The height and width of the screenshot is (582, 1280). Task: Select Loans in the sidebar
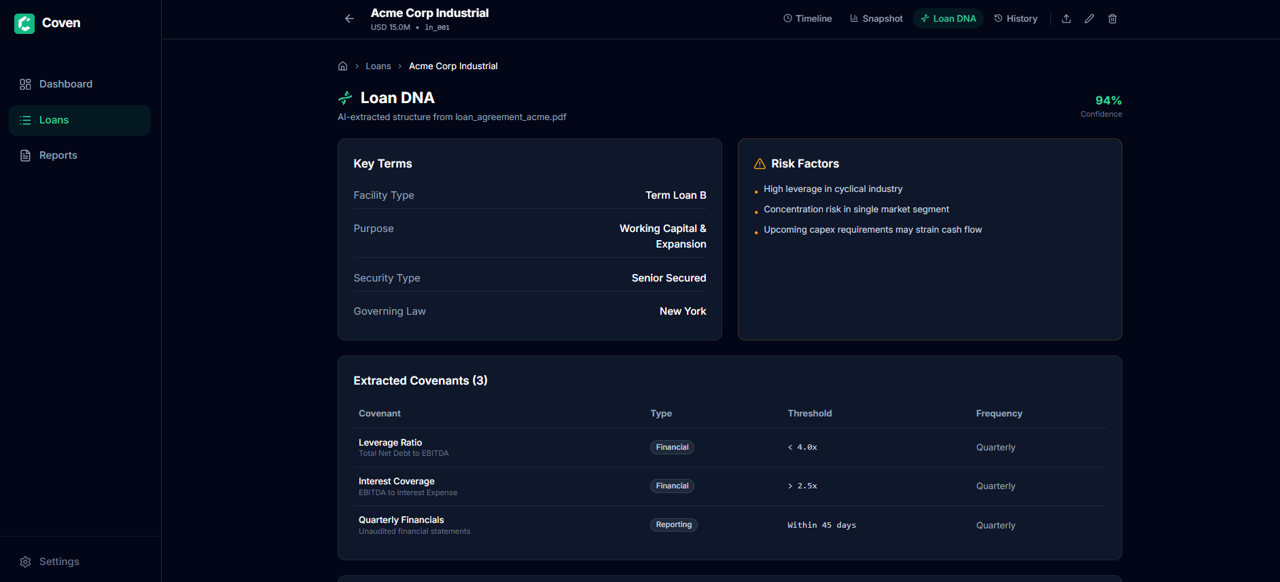80,120
